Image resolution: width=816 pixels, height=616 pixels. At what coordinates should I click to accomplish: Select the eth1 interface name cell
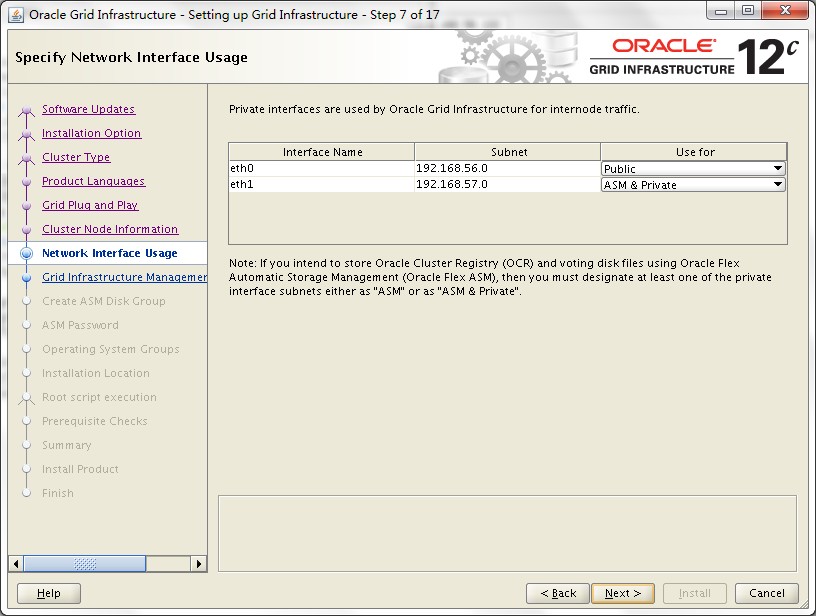(322, 184)
